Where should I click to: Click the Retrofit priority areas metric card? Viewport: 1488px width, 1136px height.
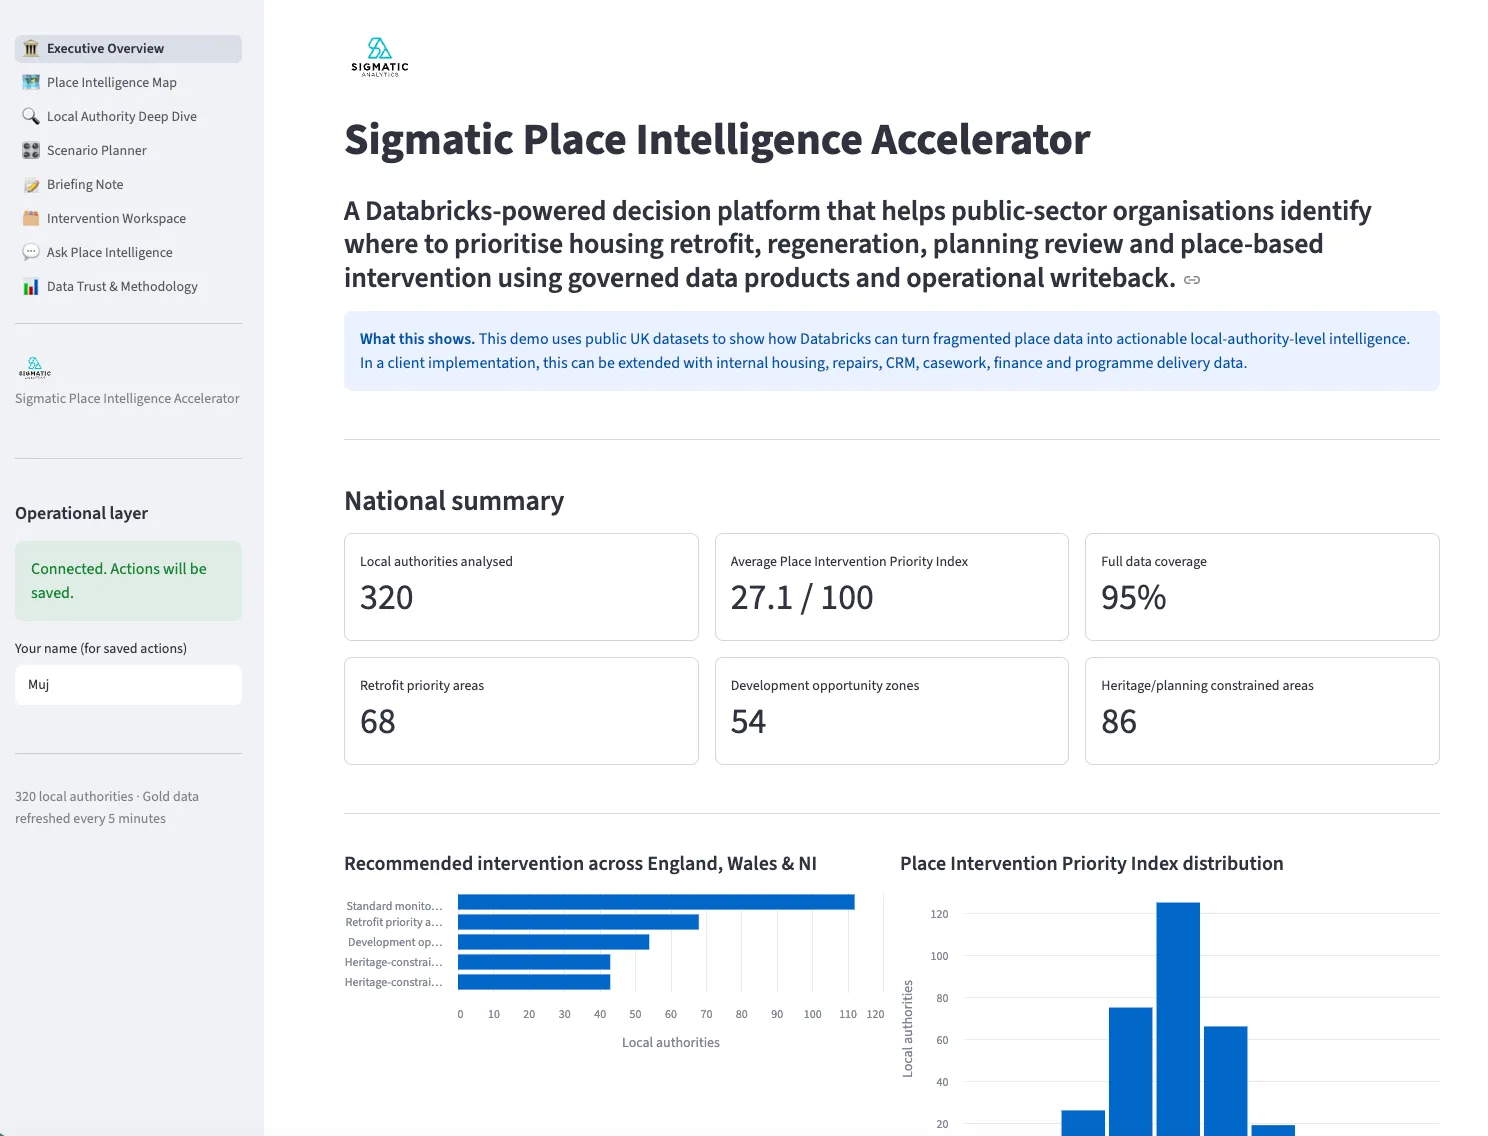[521, 711]
